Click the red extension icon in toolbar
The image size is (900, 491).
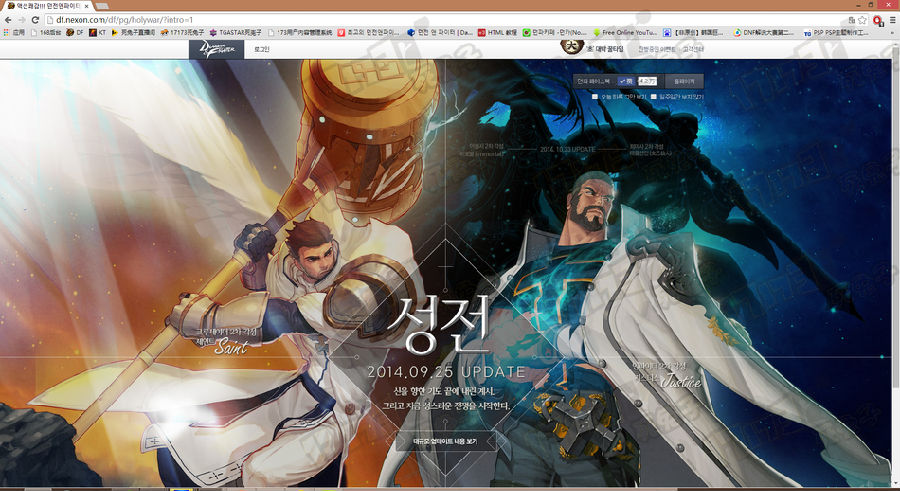click(878, 21)
